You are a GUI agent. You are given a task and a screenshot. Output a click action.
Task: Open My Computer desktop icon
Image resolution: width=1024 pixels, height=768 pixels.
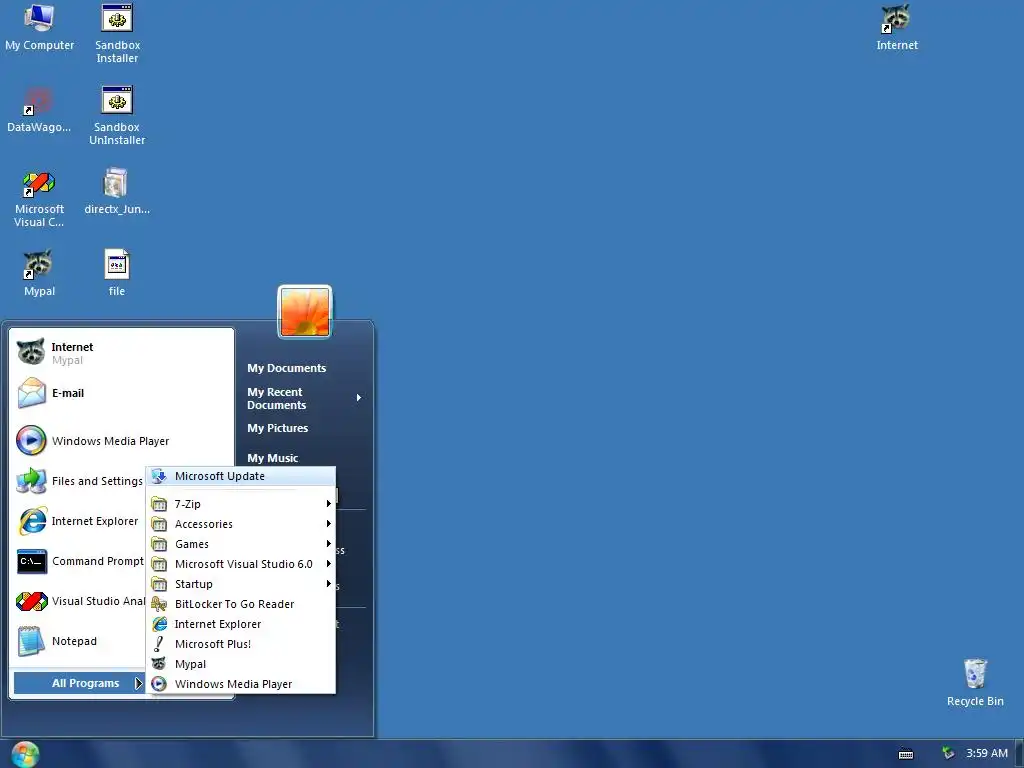[39, 27]
